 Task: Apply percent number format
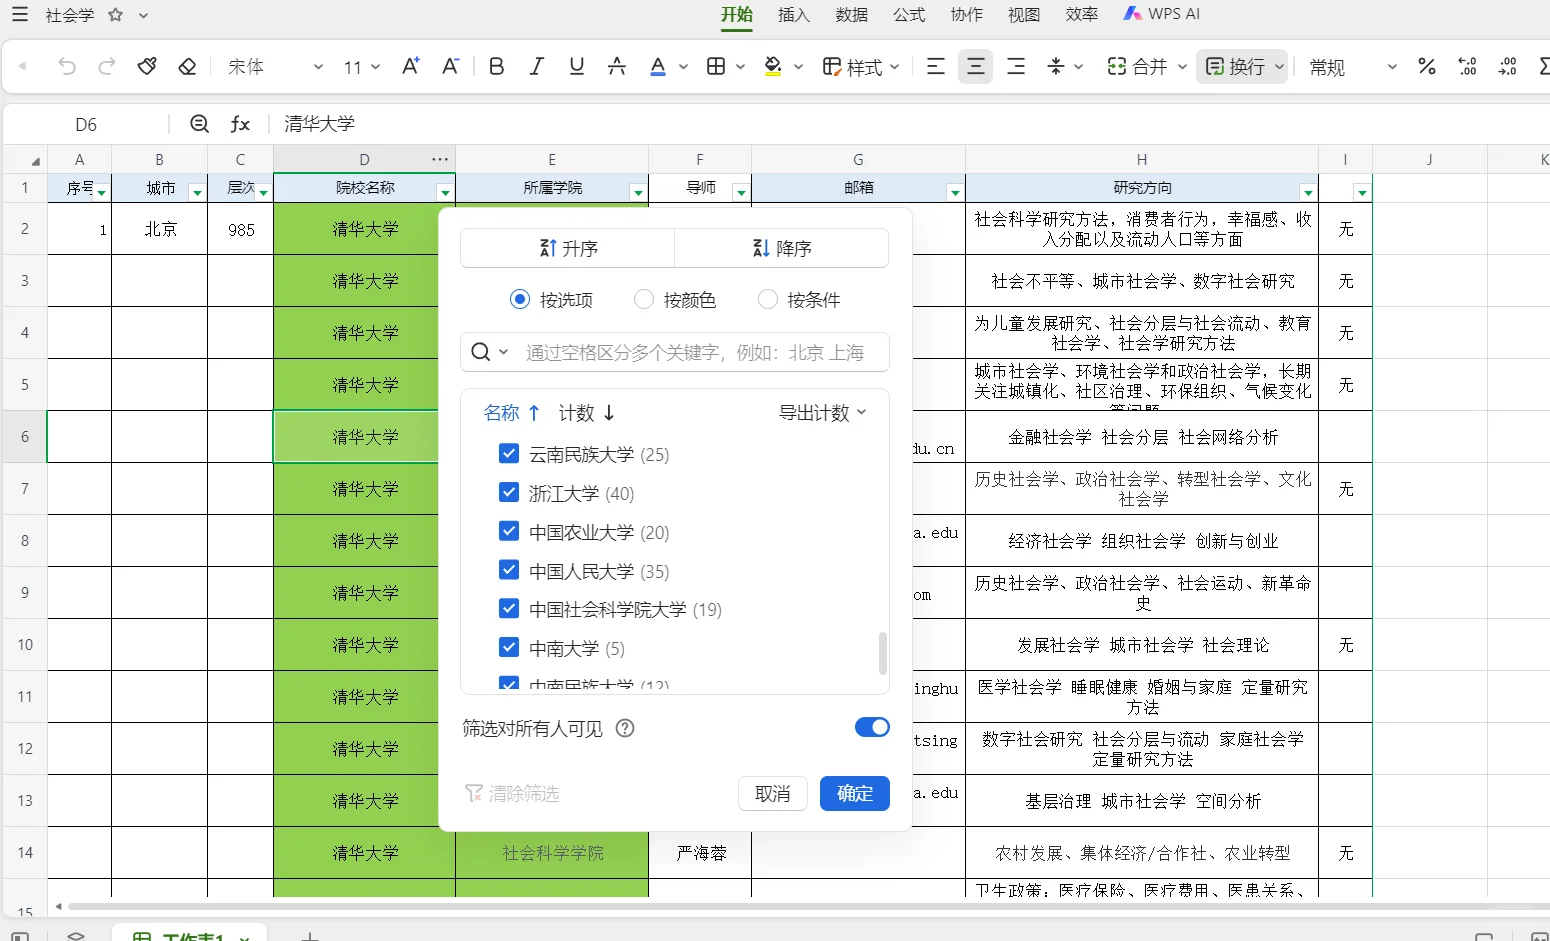pos(1427,67)
